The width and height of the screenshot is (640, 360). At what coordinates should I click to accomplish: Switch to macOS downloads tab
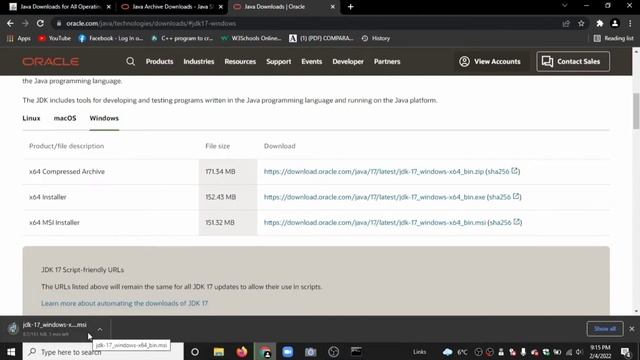tap(65, 118)
